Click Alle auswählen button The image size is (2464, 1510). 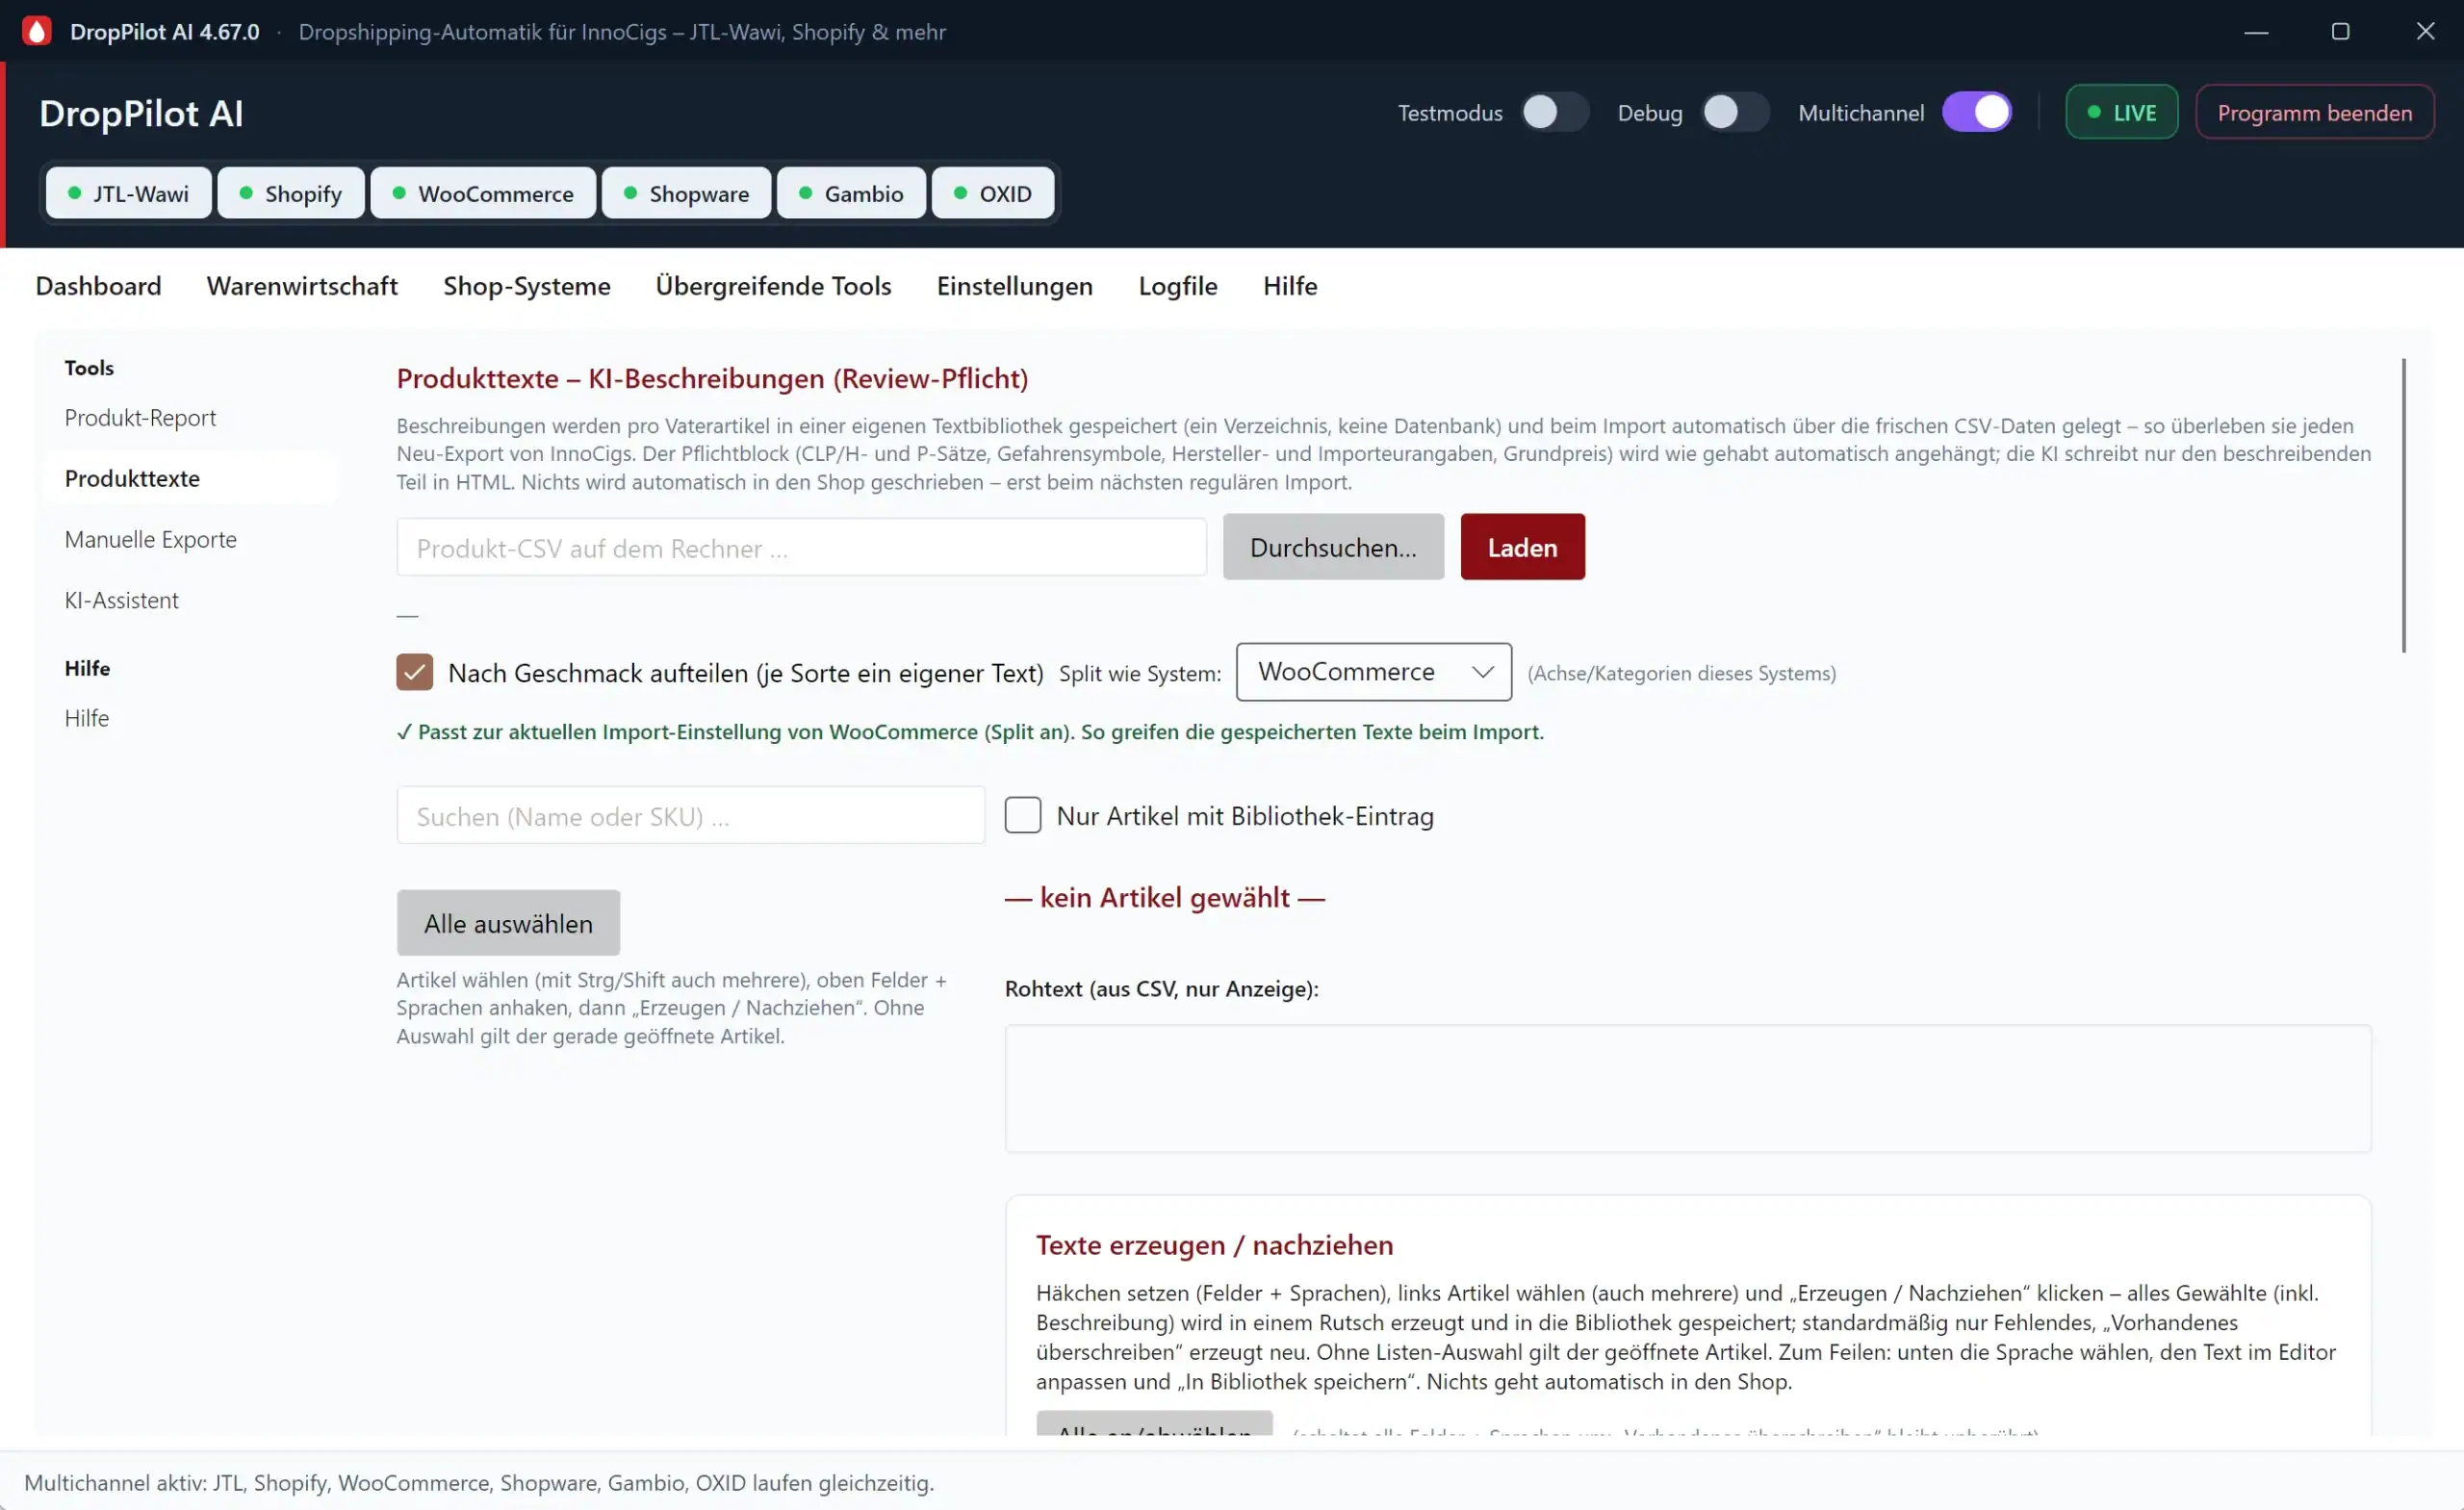point(508,923)
